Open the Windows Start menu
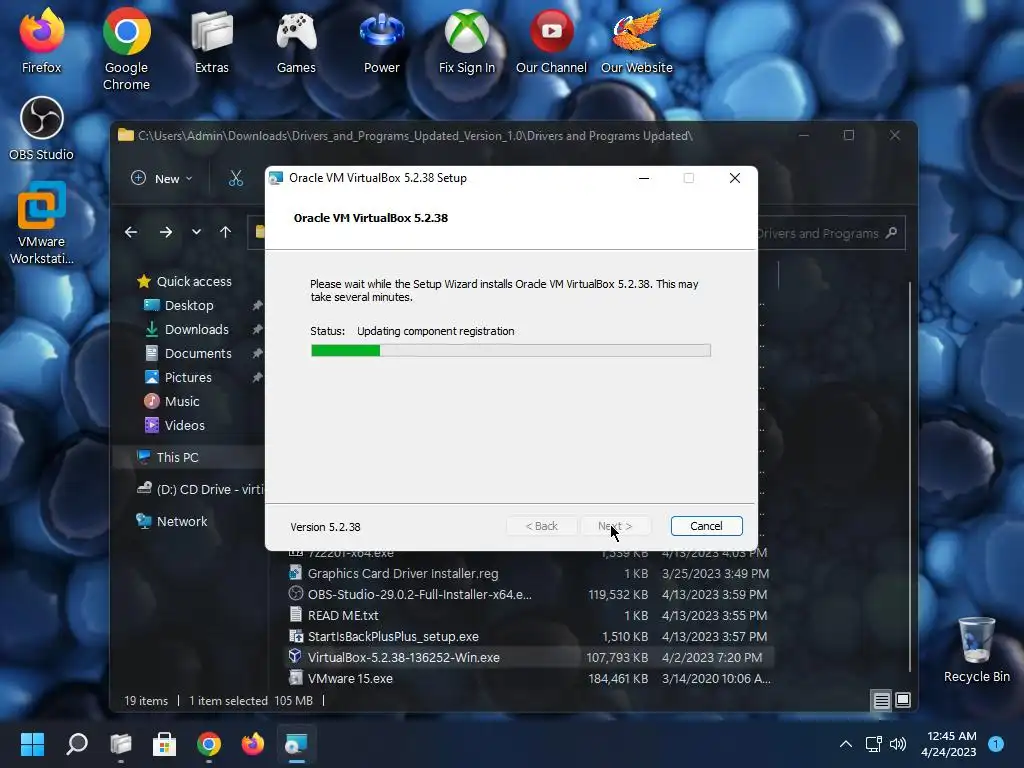 tap(32, 744)
